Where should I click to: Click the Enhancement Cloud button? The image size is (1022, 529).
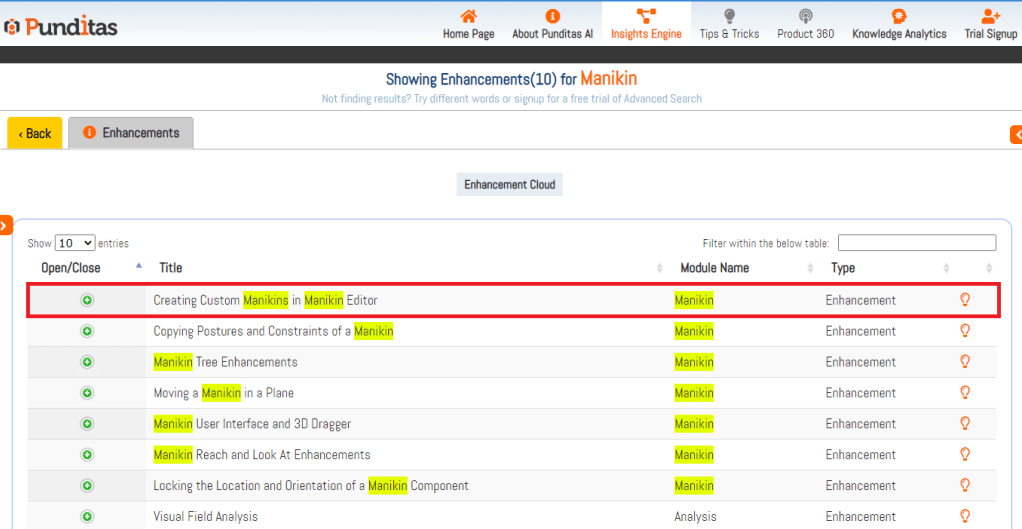(510, 185)
